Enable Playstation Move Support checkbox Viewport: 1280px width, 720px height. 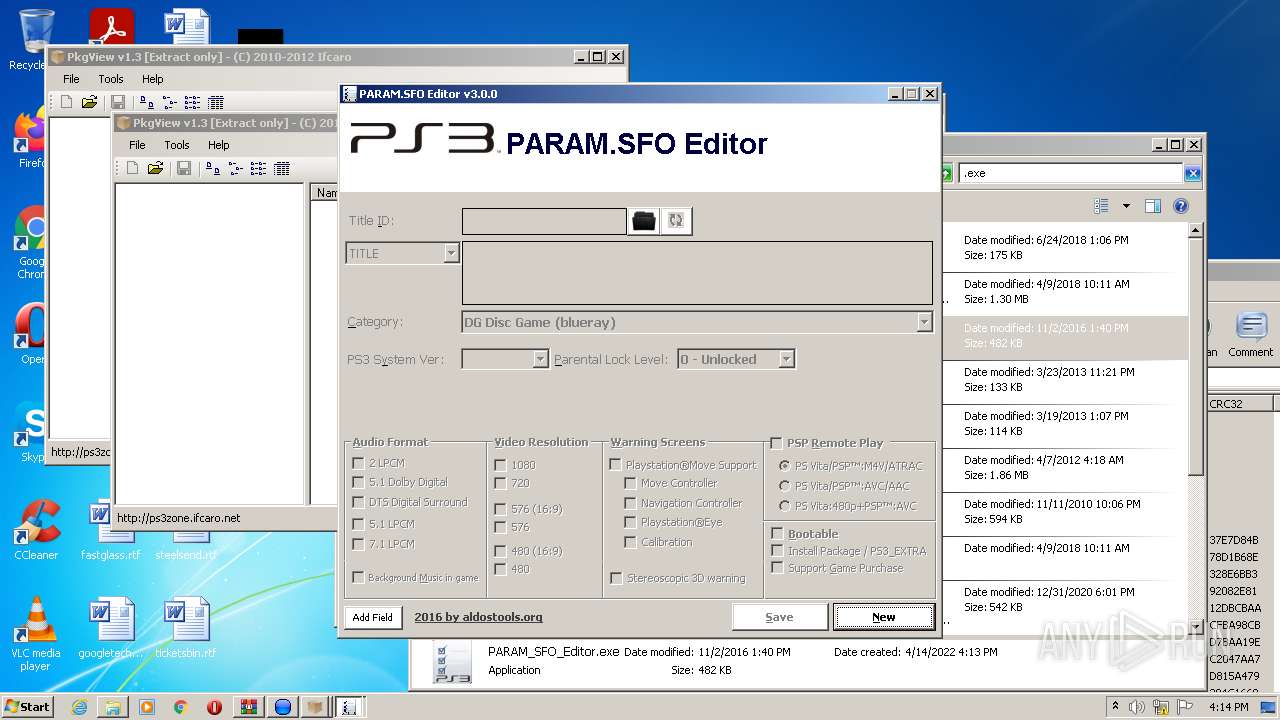pos(615,465)
